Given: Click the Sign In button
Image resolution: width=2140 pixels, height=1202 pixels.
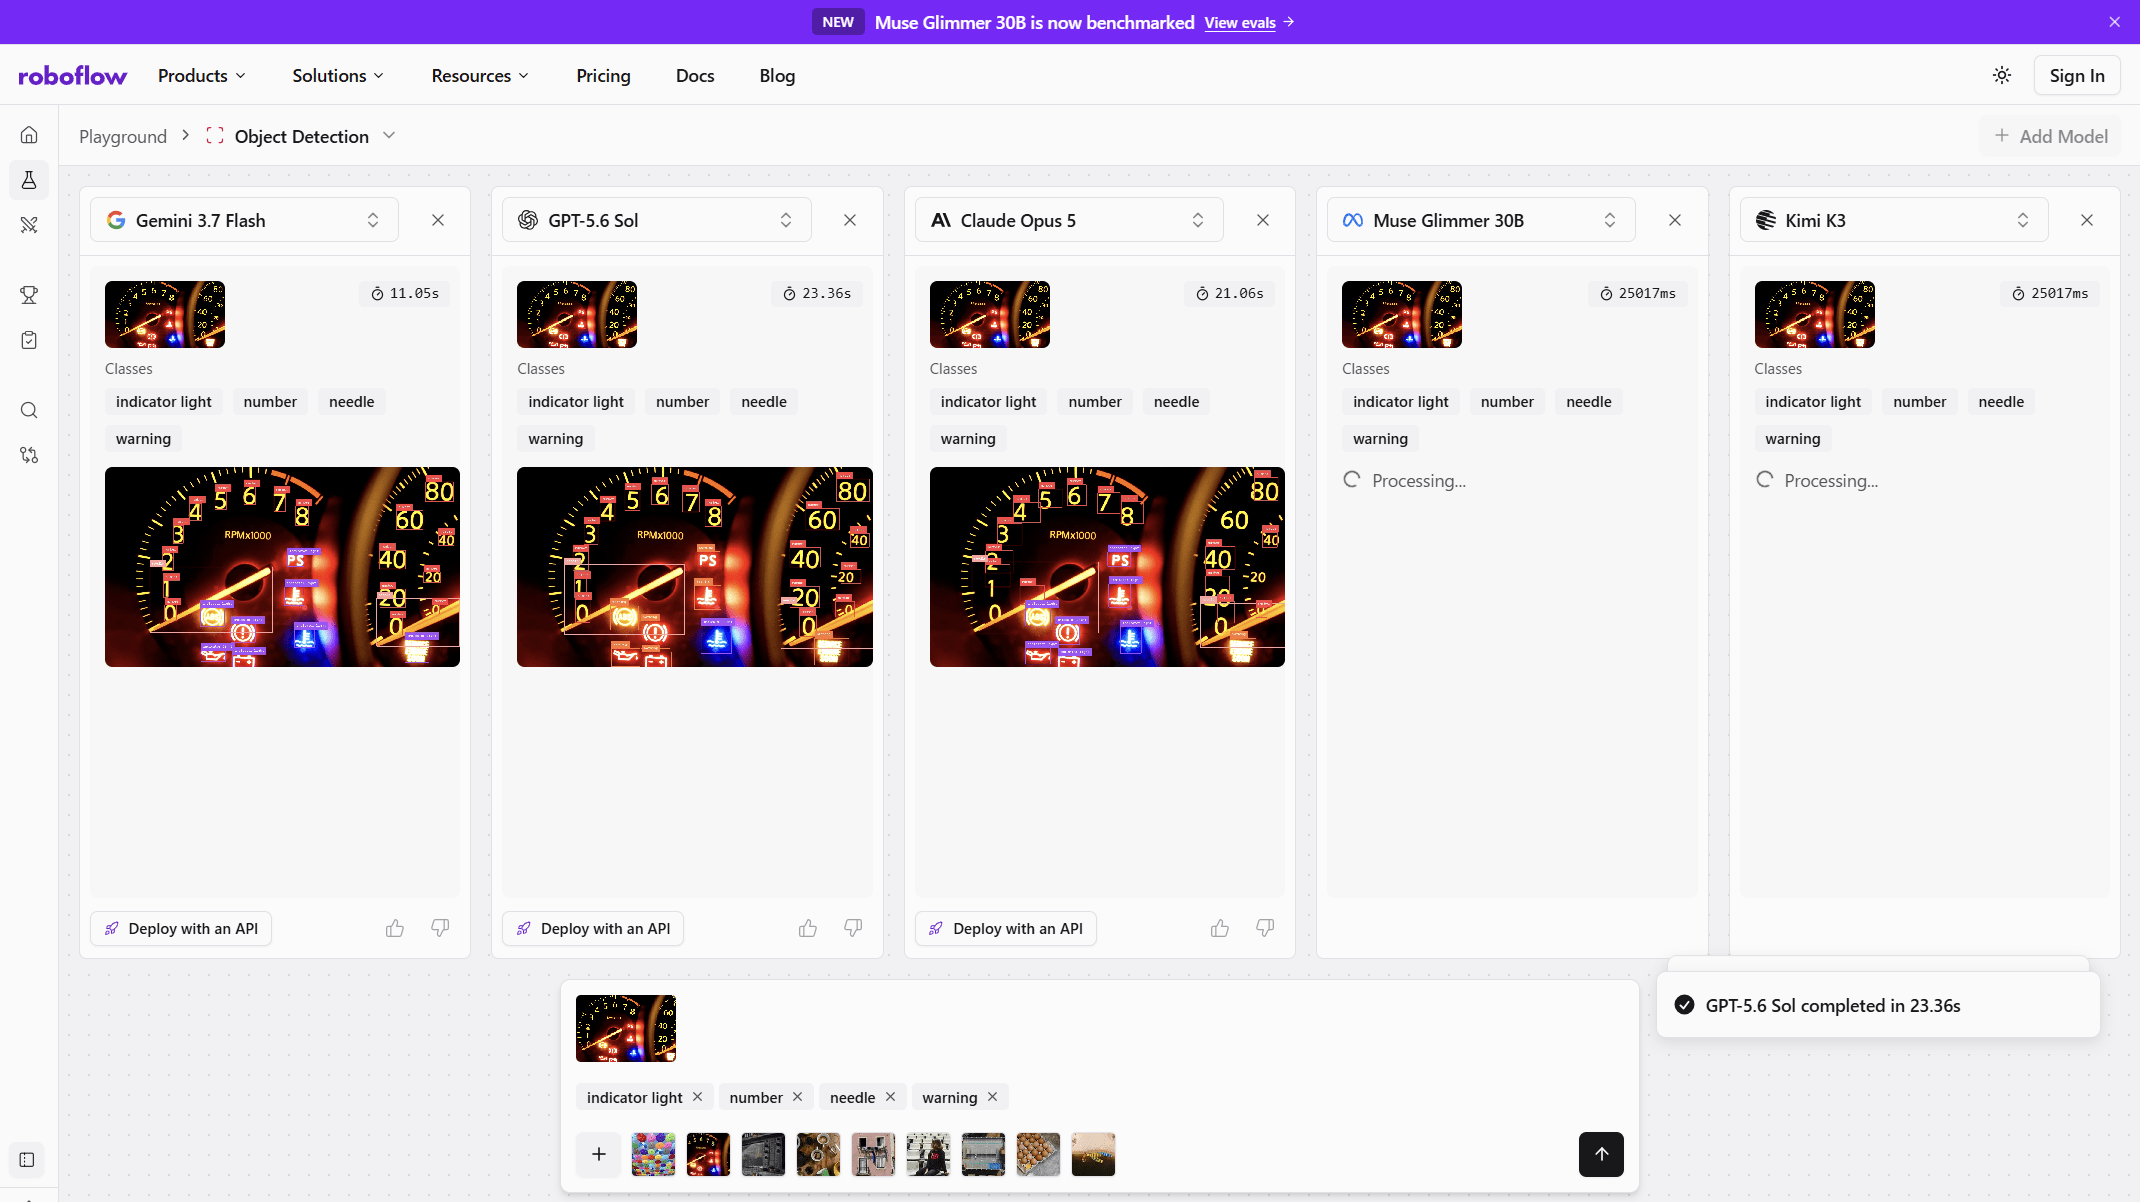Looking at the screenshot, I should pyautogui.click(x=2077, y=75).
